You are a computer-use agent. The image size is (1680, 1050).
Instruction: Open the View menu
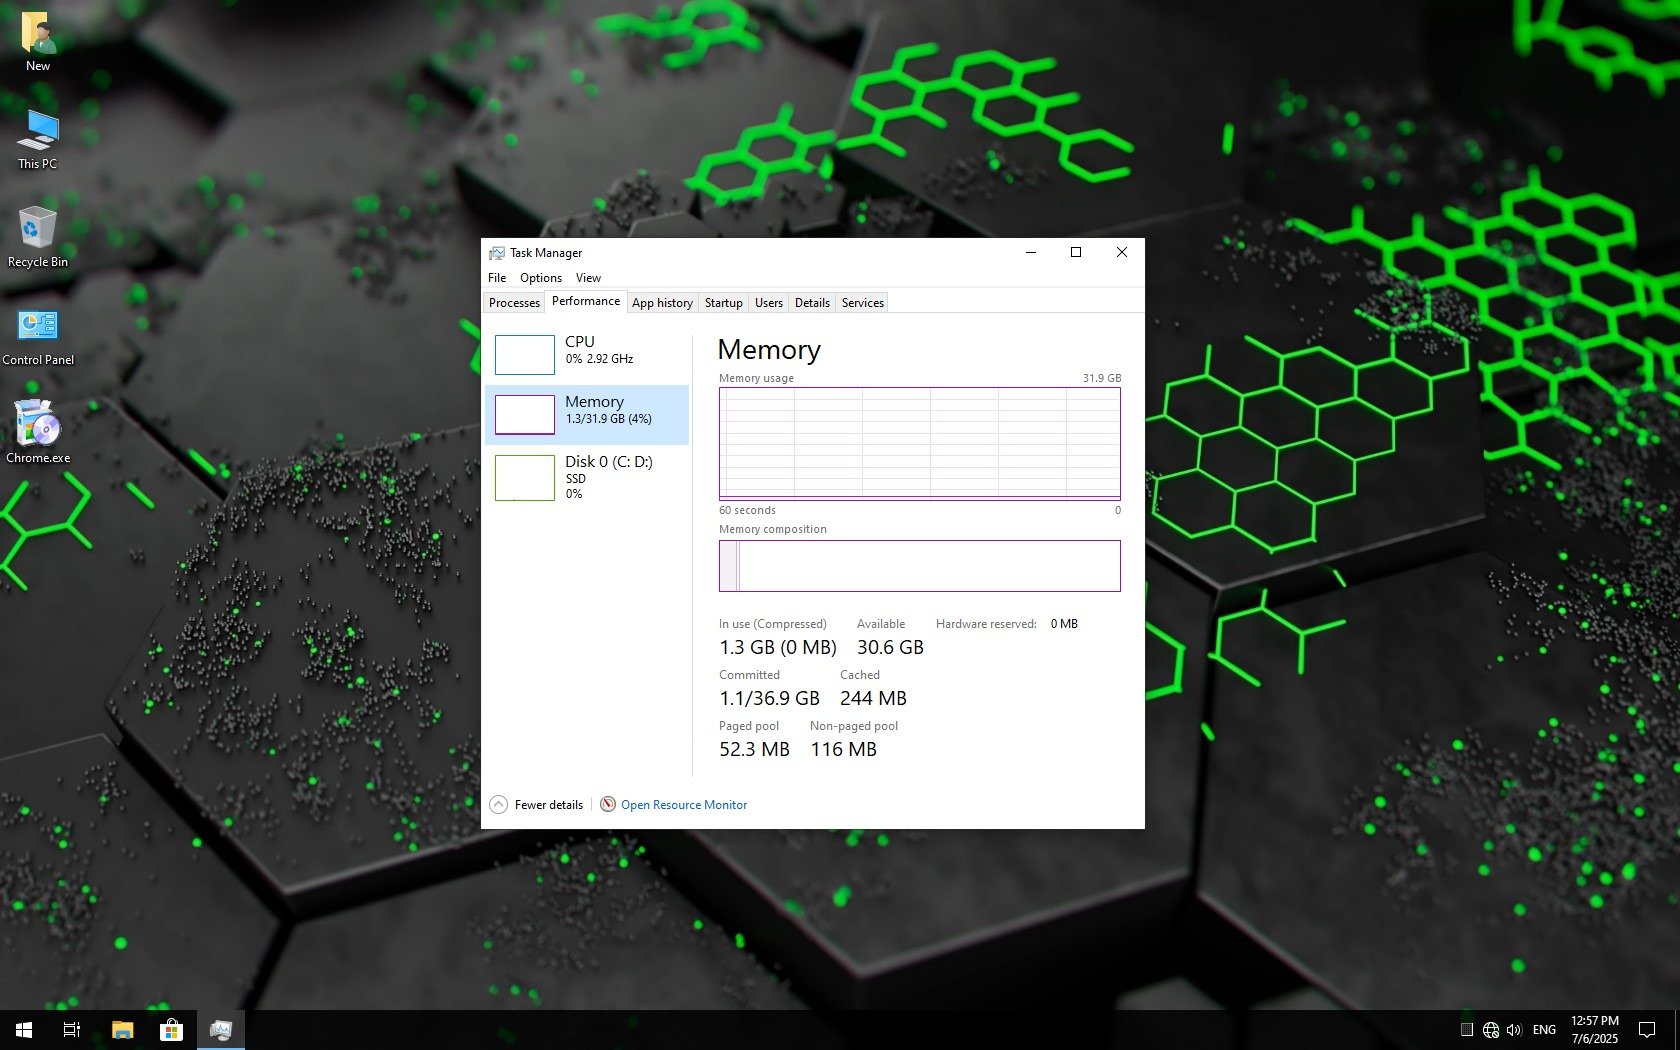(588, 278)
